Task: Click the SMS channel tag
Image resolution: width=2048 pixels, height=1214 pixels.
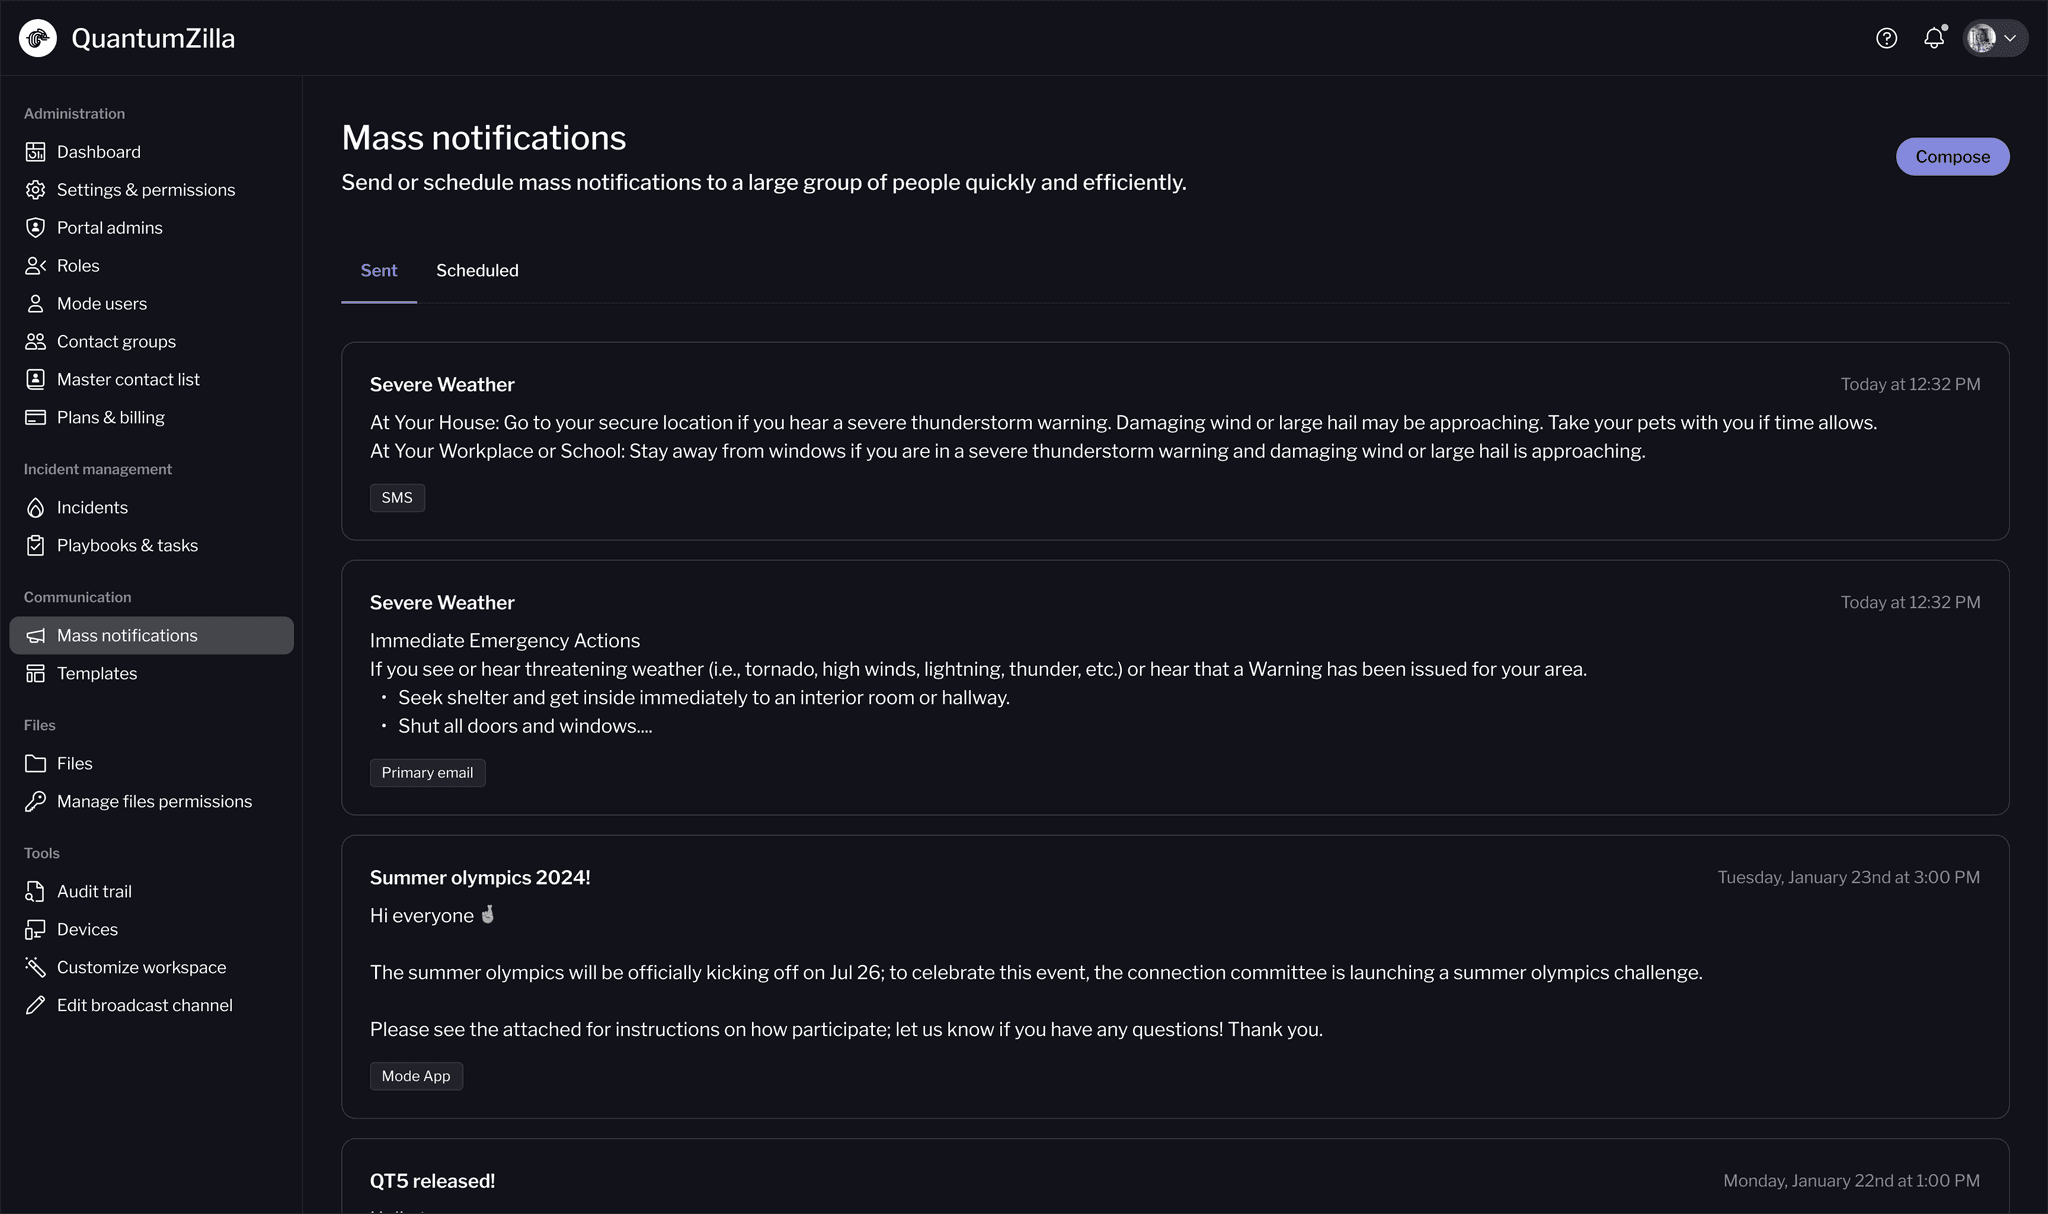Action: (x=397, y=498)
